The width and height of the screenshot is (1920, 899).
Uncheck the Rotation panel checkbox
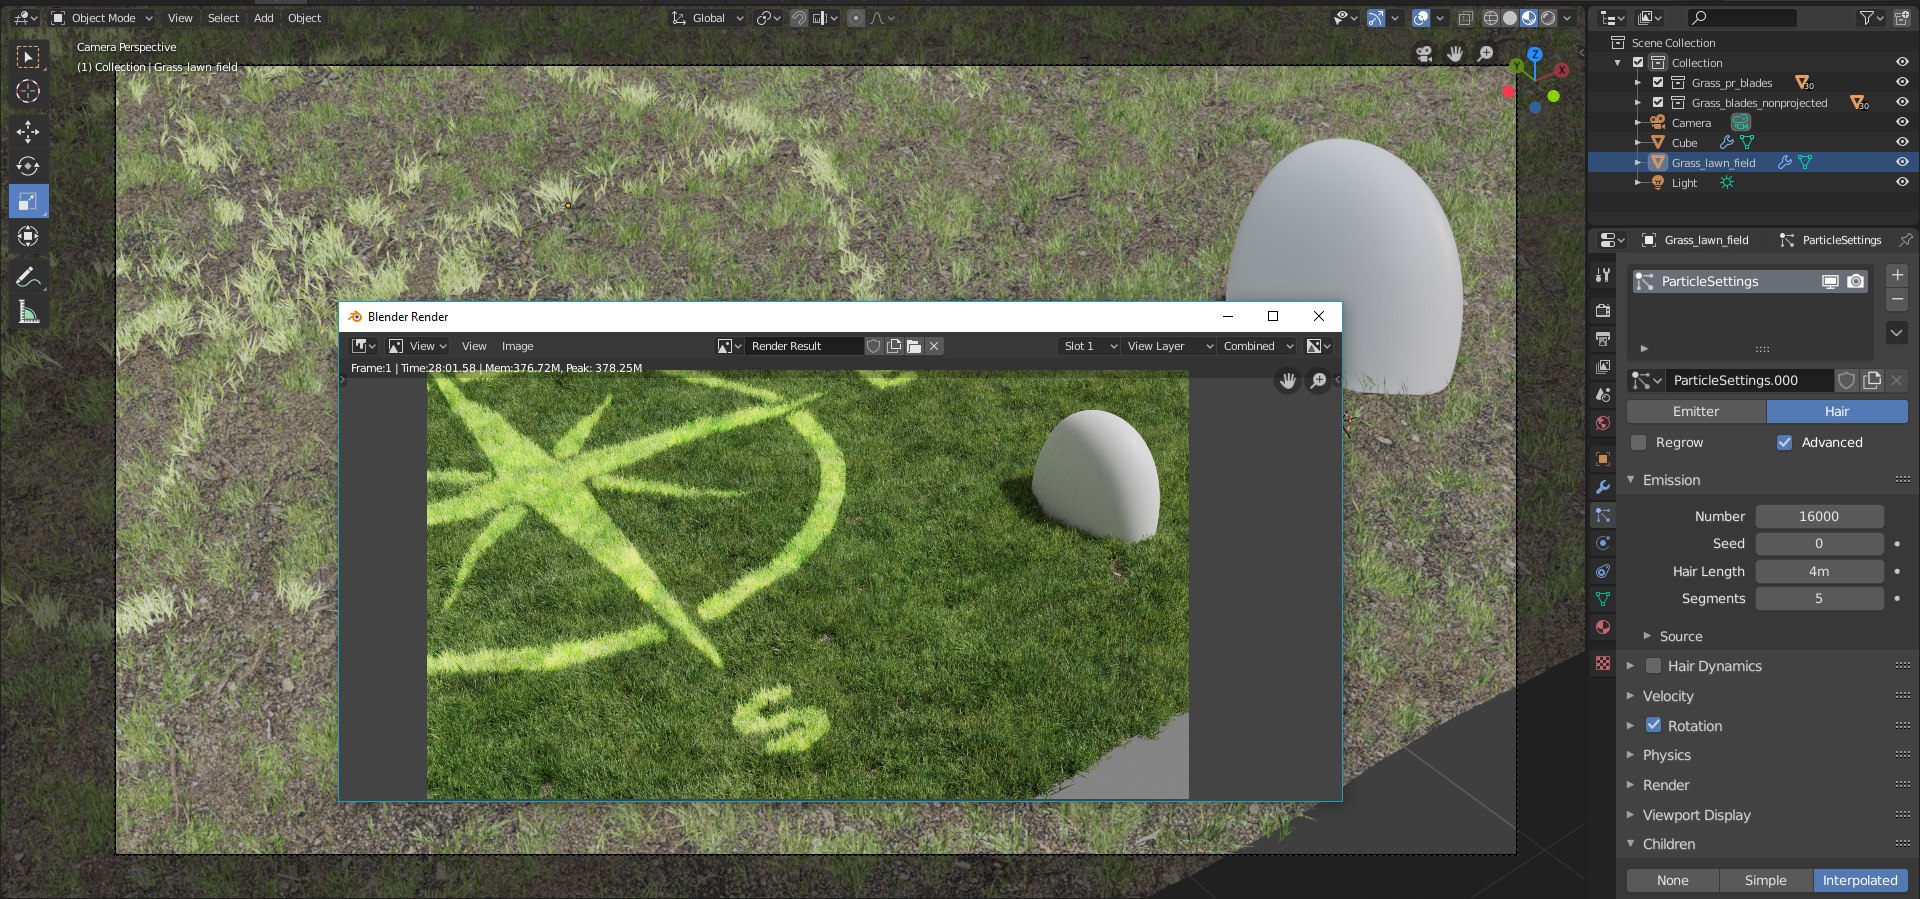point(1653,725)
